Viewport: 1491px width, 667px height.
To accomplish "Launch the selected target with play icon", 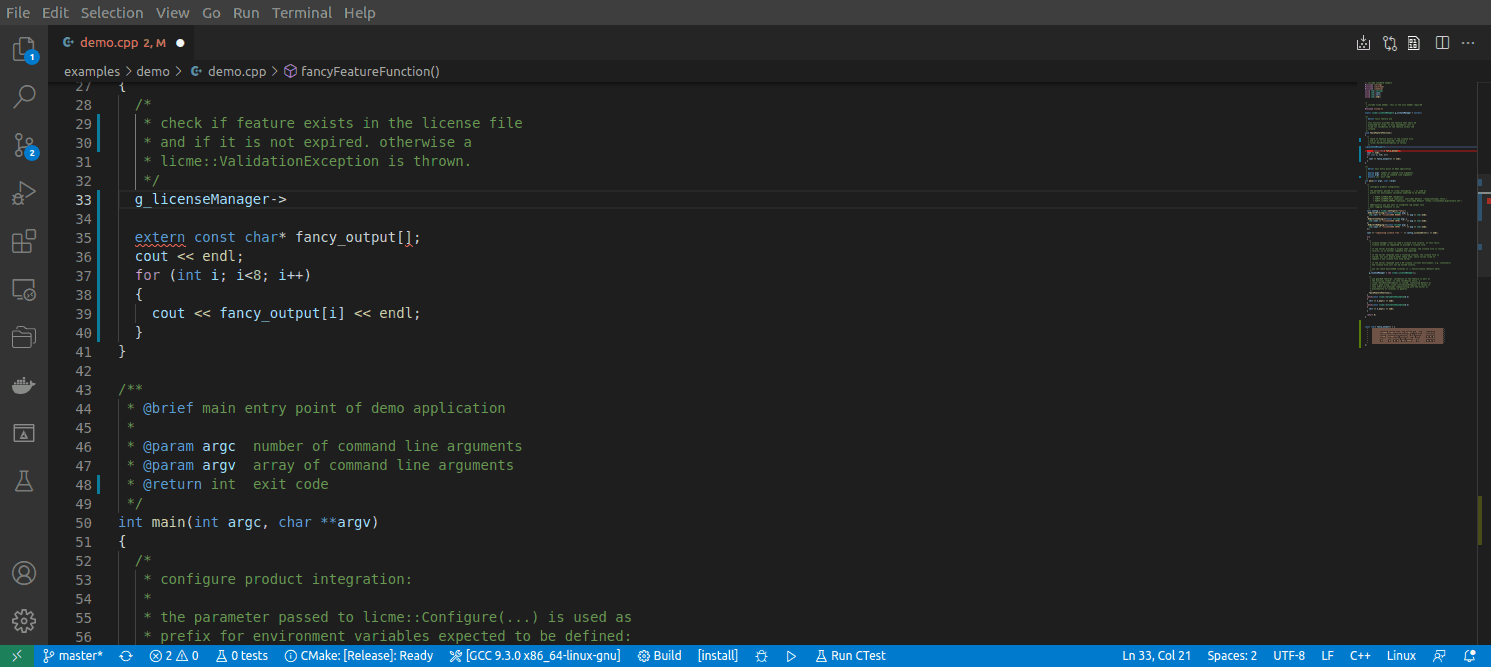I will tap(791, 656).
